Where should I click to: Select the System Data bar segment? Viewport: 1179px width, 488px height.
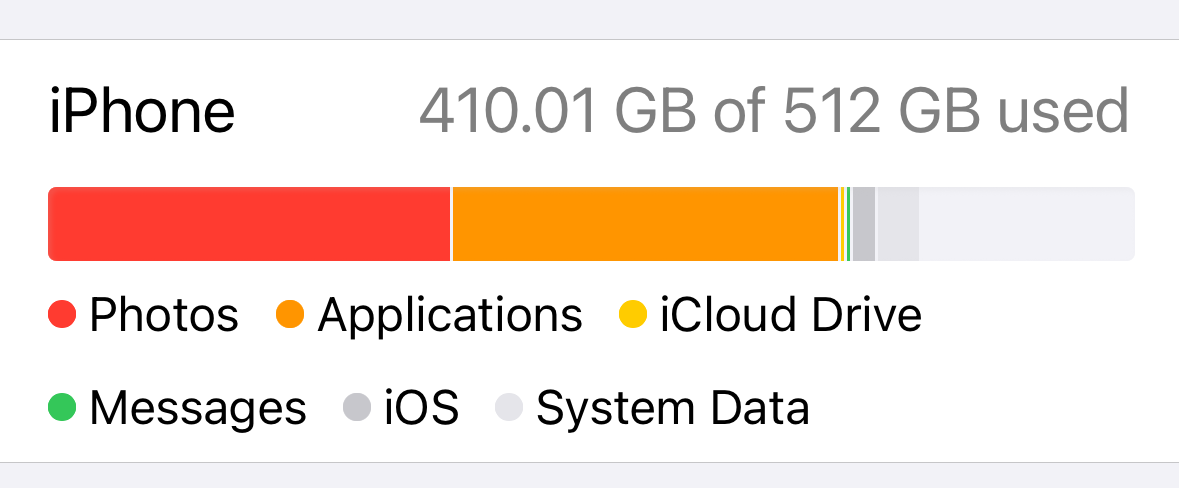pos(899,224)
